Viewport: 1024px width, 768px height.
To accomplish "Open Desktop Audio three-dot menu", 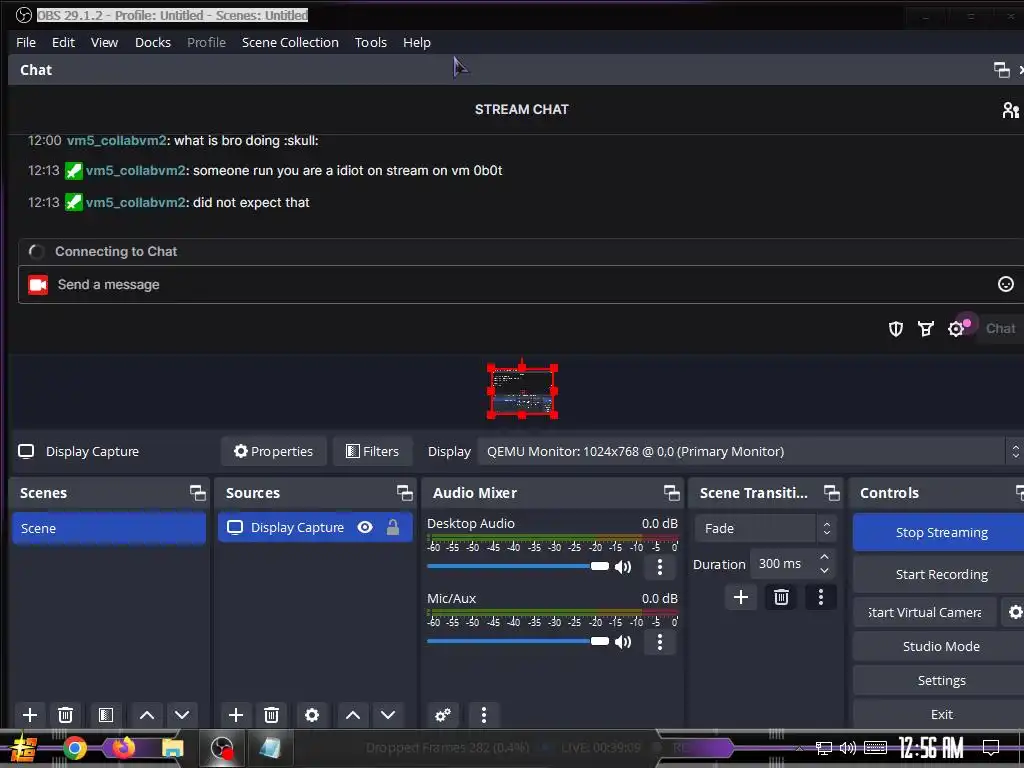I will 660,567.
